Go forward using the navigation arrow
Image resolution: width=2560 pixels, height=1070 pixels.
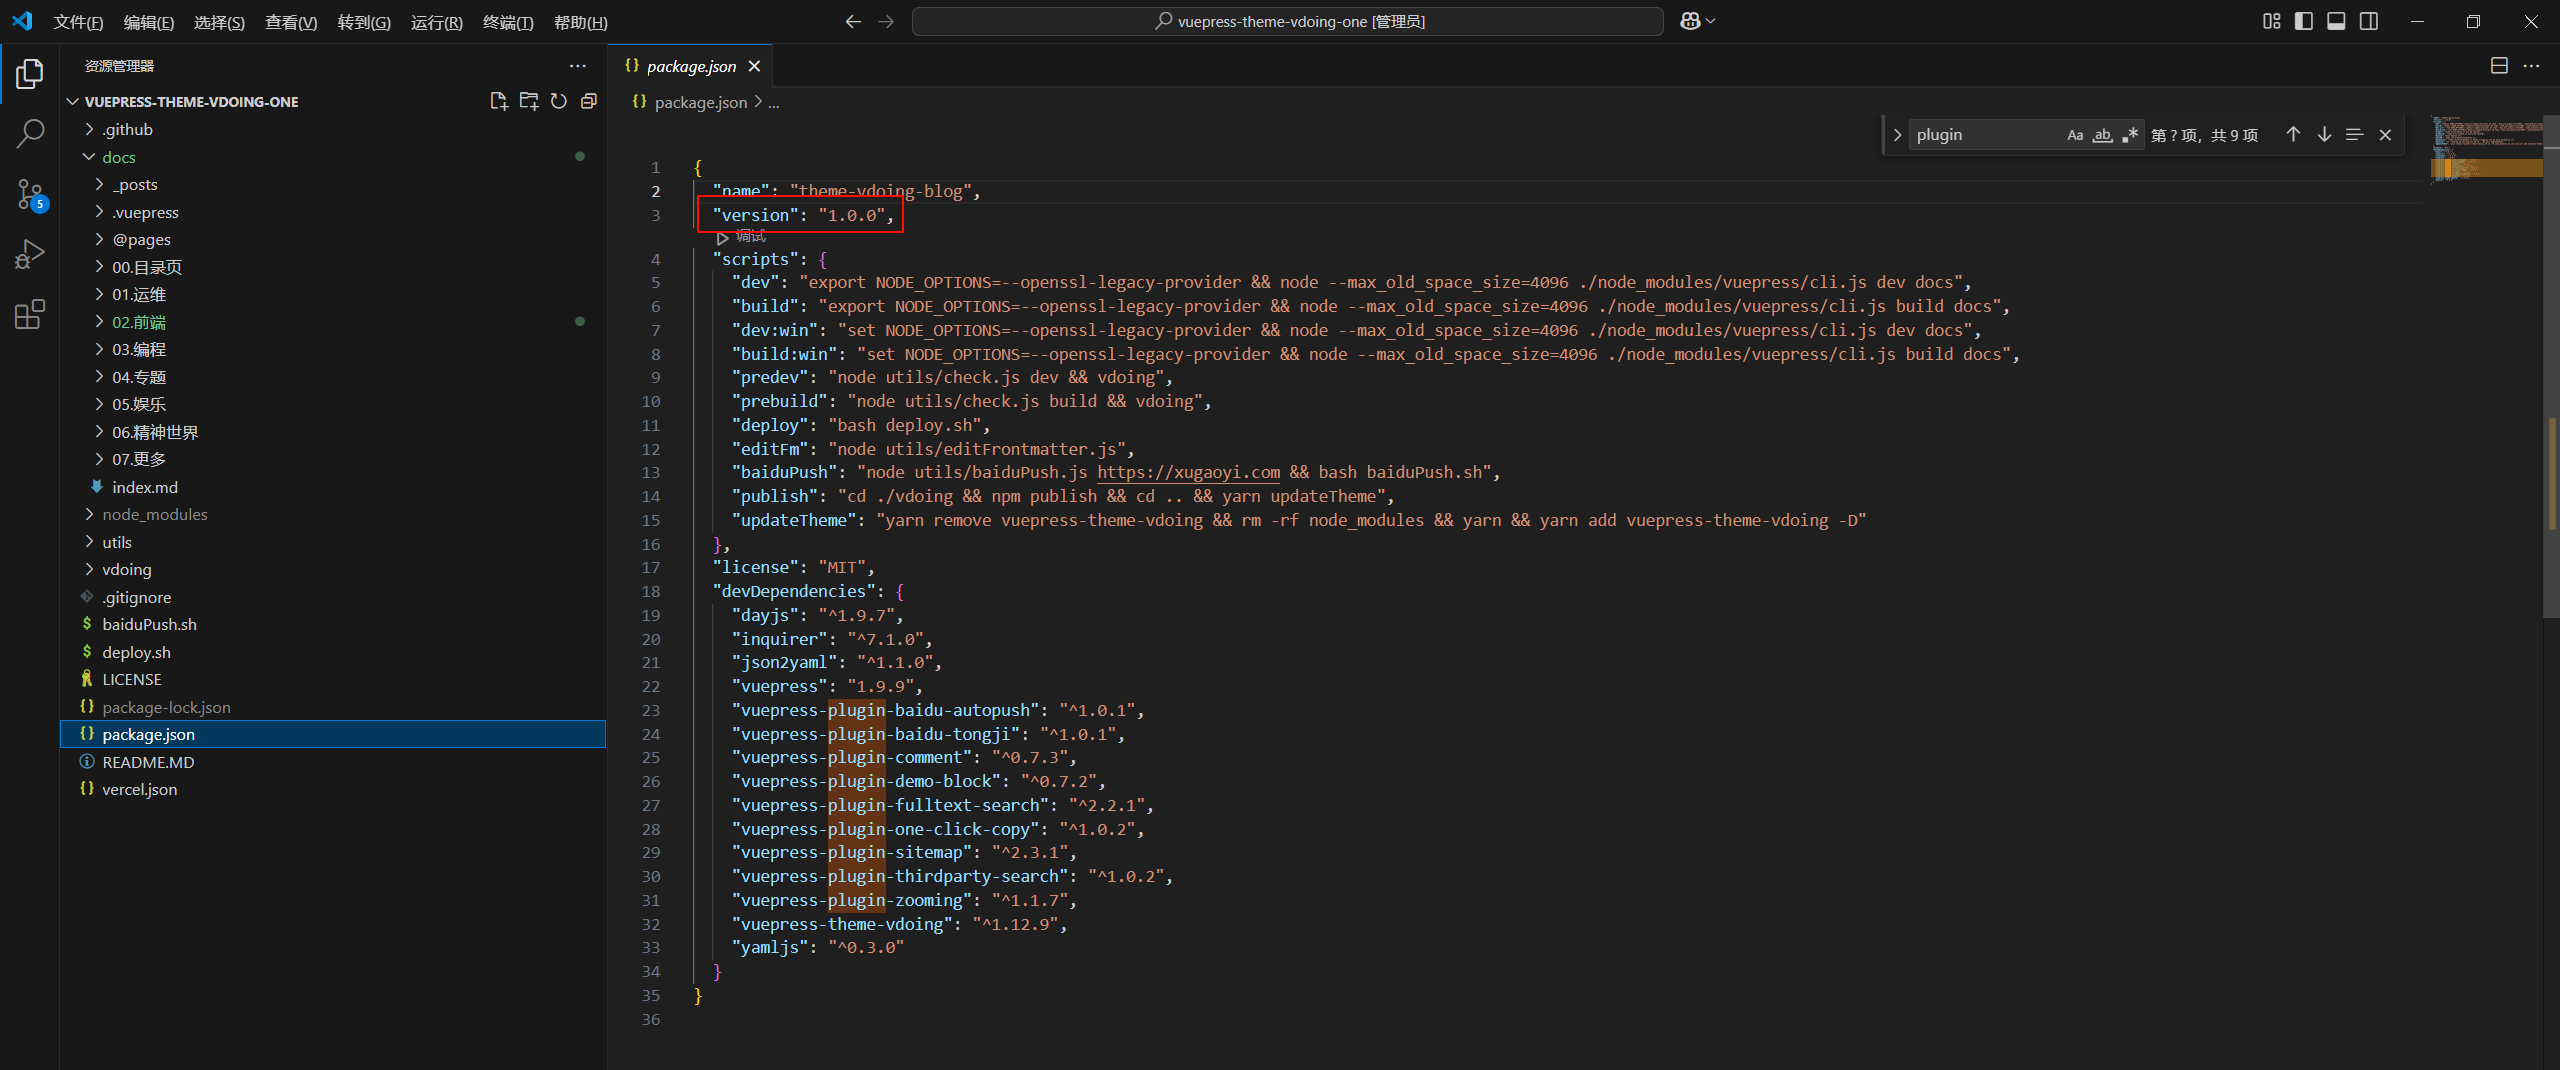[x=886, y=21]
